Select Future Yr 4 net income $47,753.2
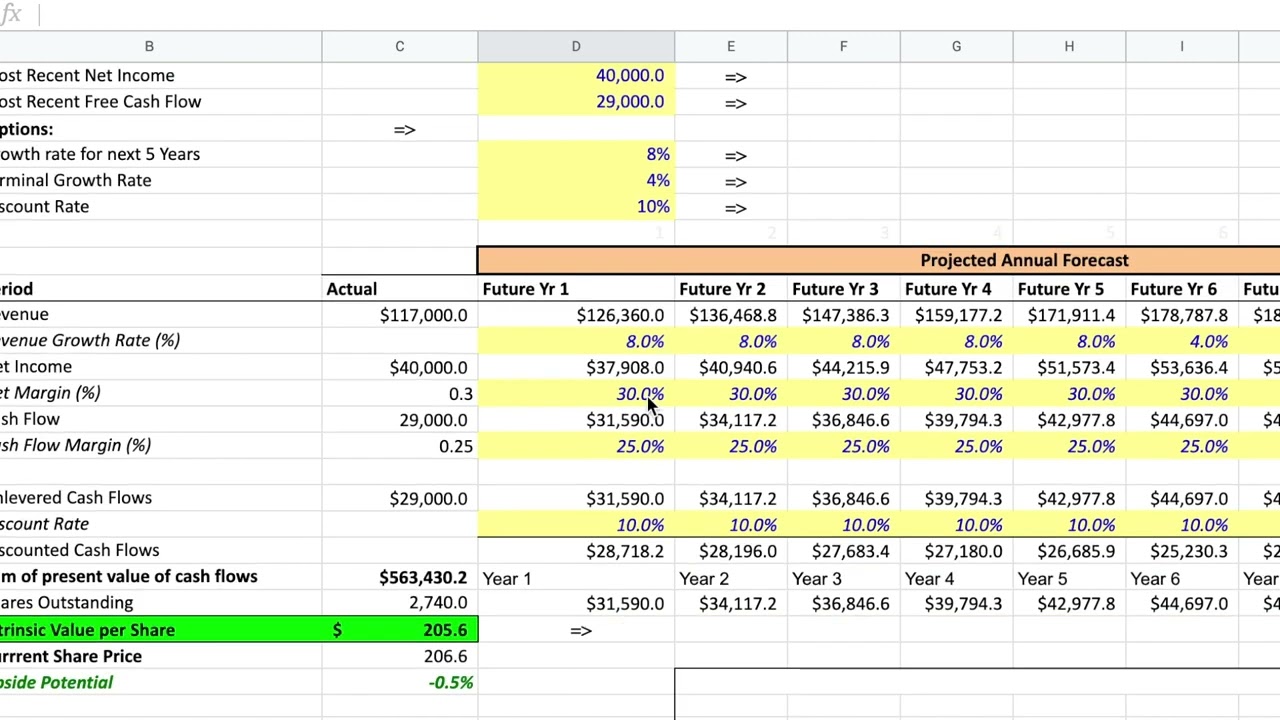 pos(956,367)
